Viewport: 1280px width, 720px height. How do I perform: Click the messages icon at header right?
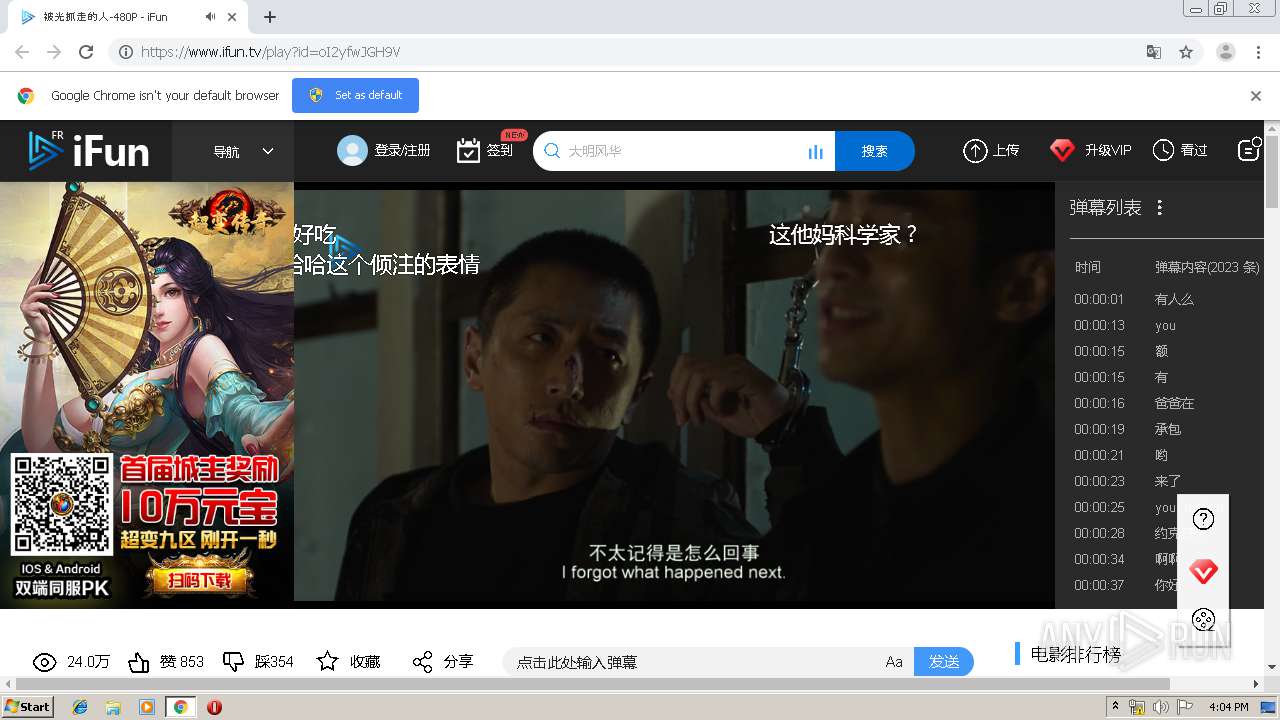click(1249, 150)
